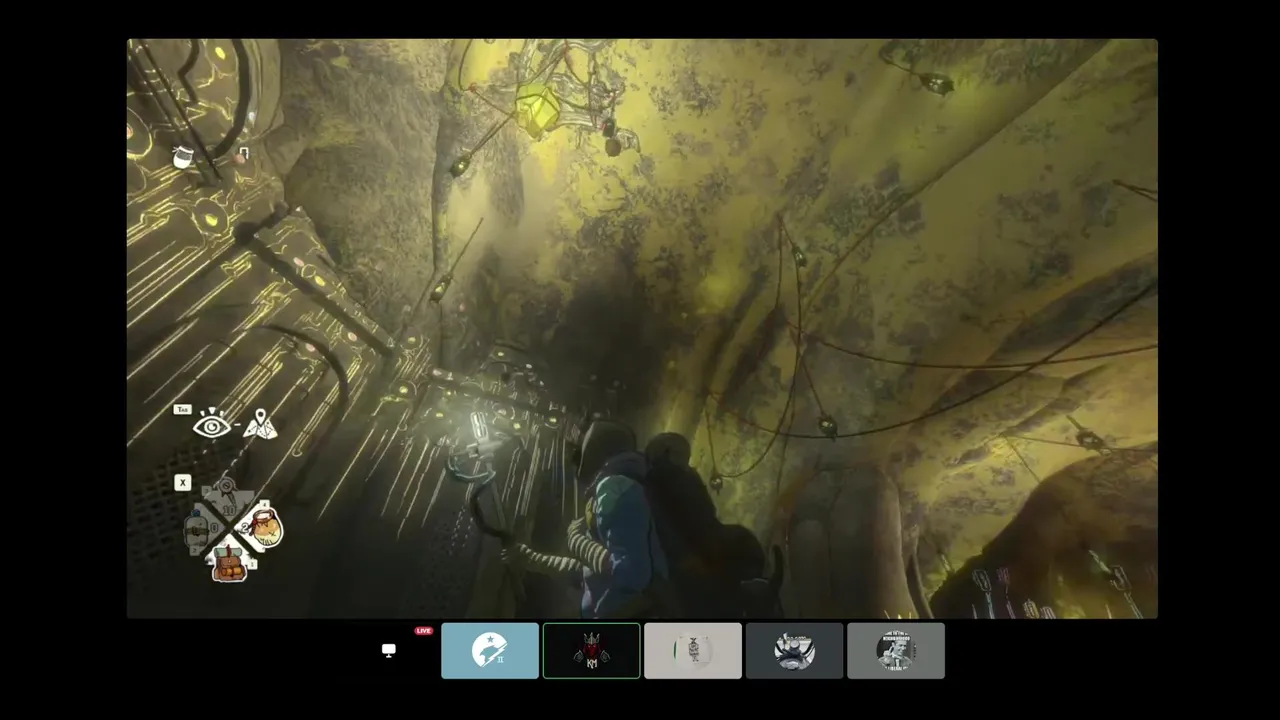The width and height of the screenshot is (1280, 720).
Task: Open the blue bear-with-star stream thumbnail
Action: click(490, 651)
